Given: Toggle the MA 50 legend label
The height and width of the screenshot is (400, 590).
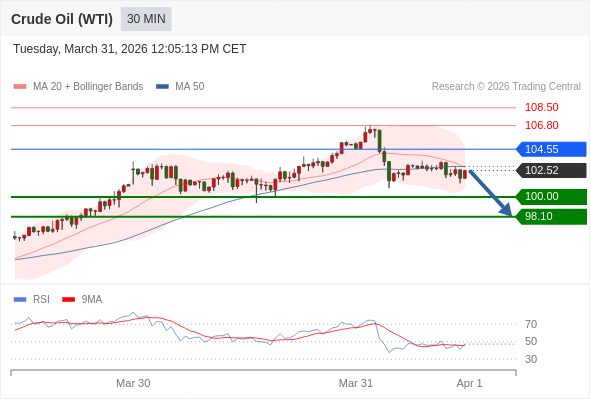Looking at the screenshot, I should click(190, 87).
